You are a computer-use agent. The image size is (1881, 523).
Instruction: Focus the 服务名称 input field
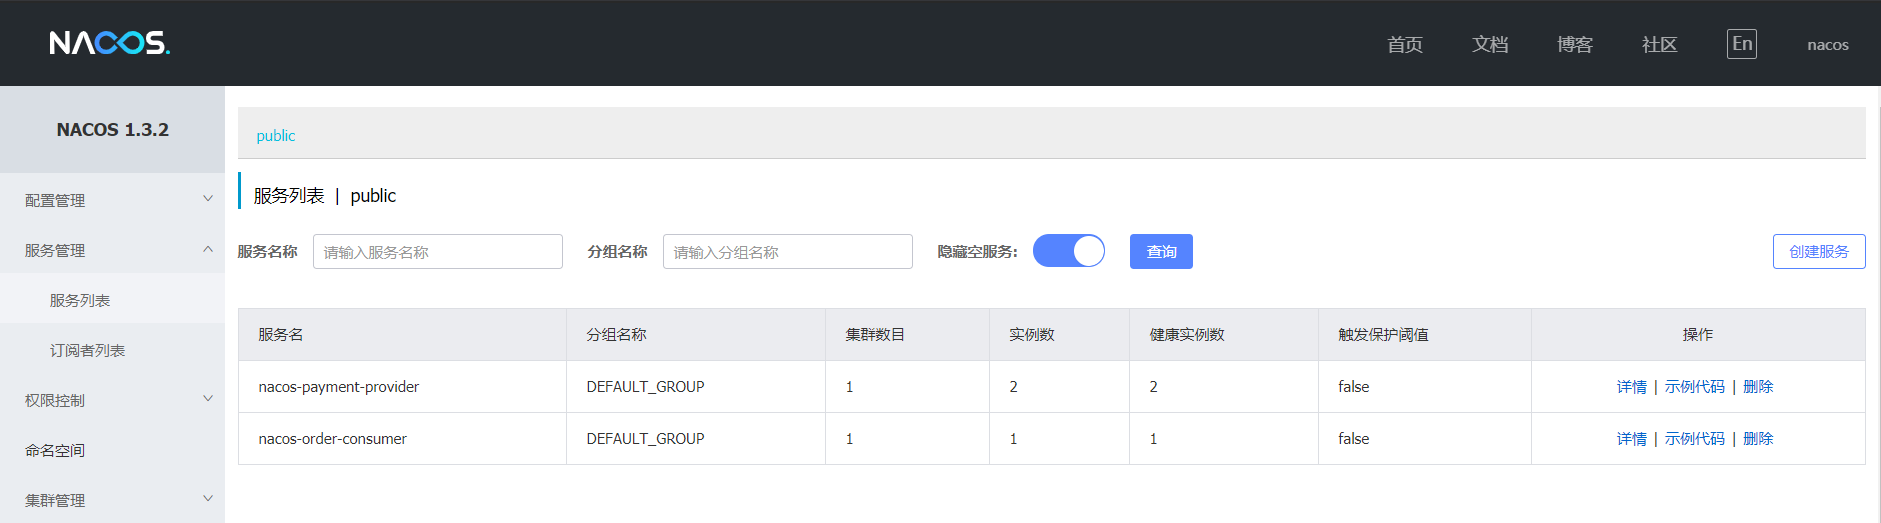[x=437, y=252]
